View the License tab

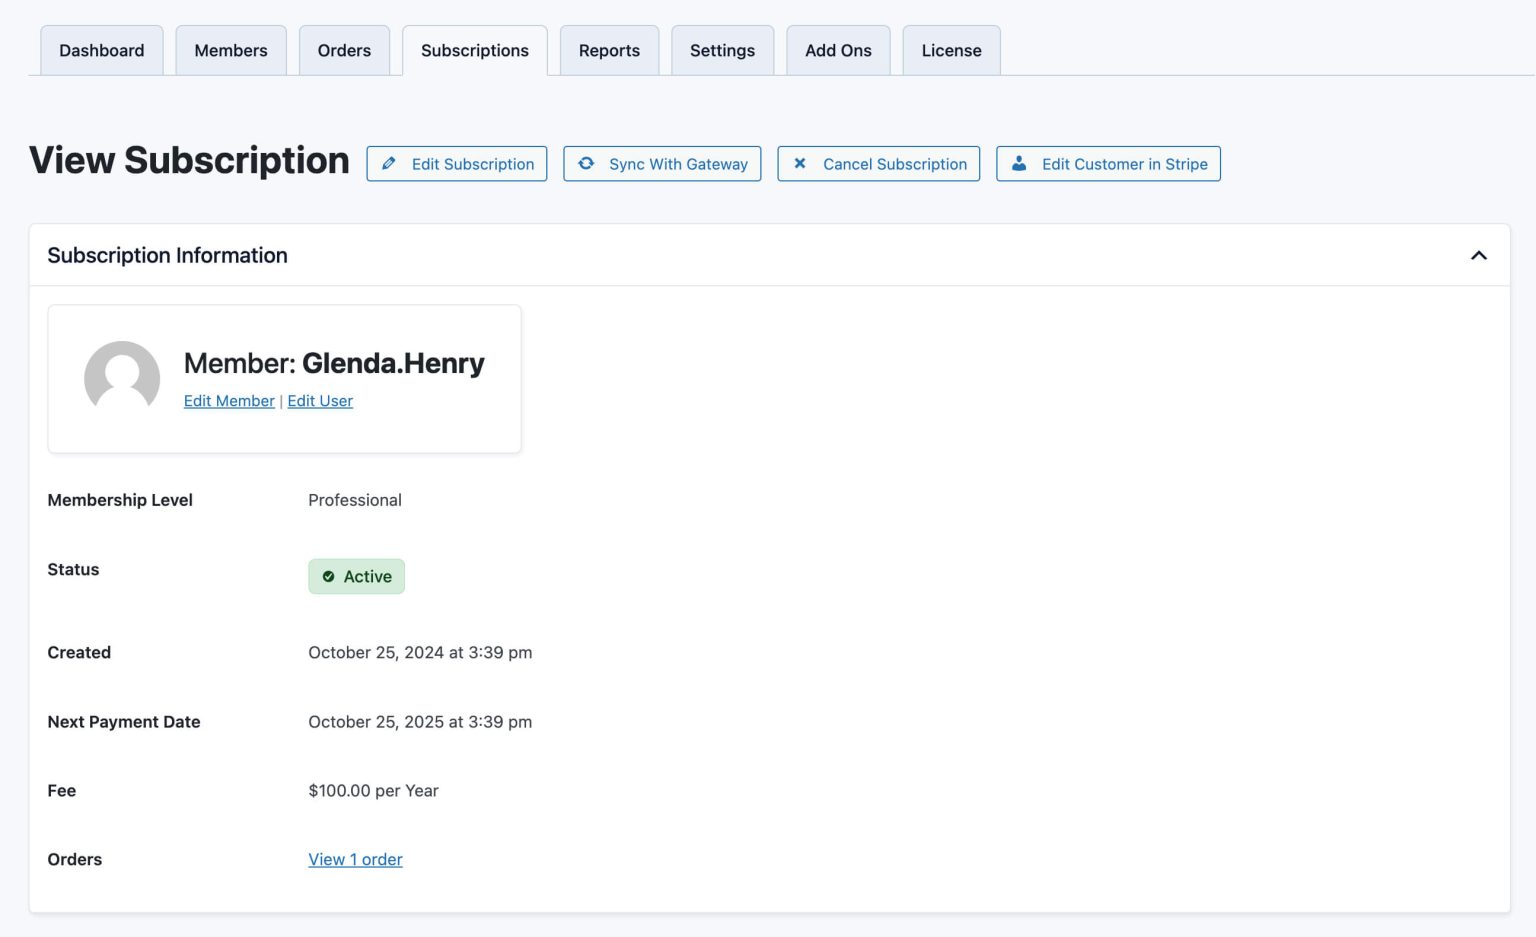951,50
